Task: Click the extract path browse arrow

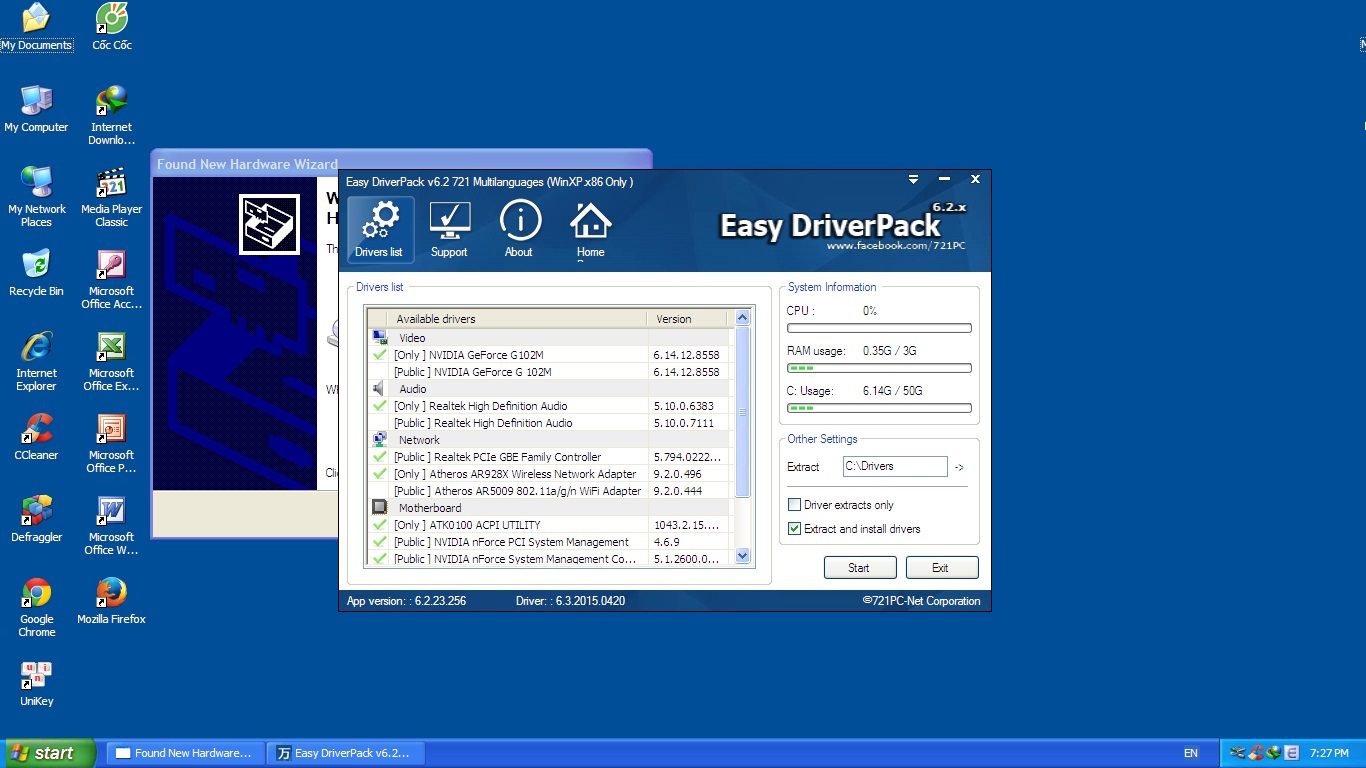Action: pos(959,467)
